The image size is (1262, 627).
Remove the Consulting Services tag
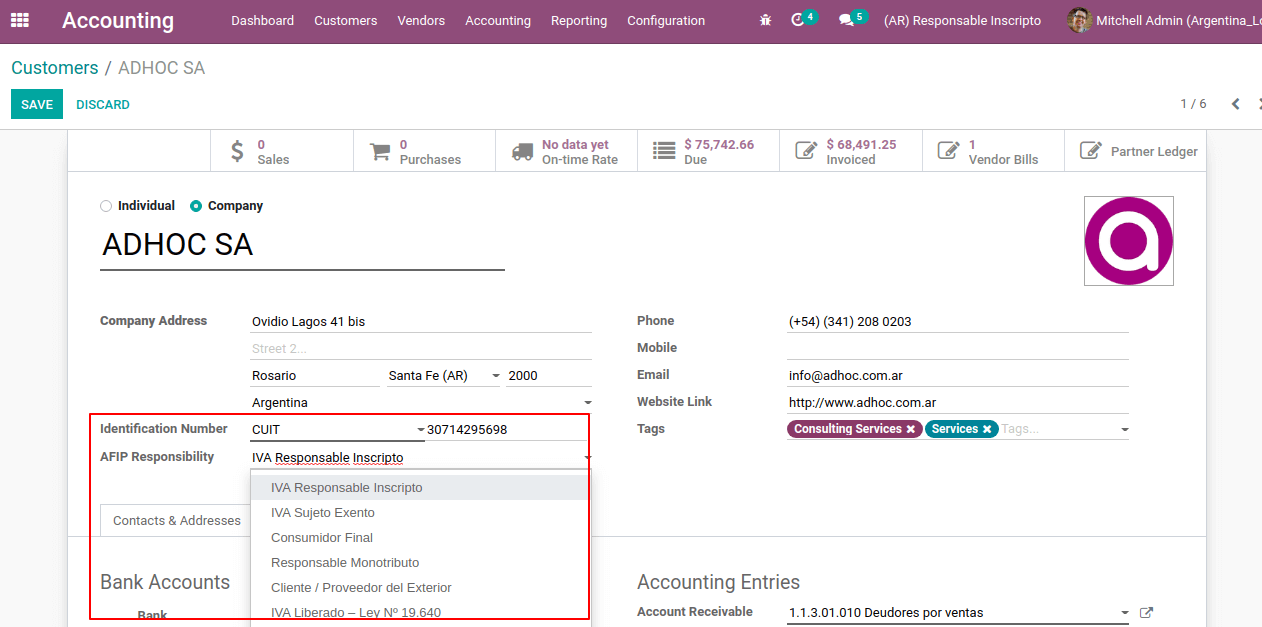point(910,429)
